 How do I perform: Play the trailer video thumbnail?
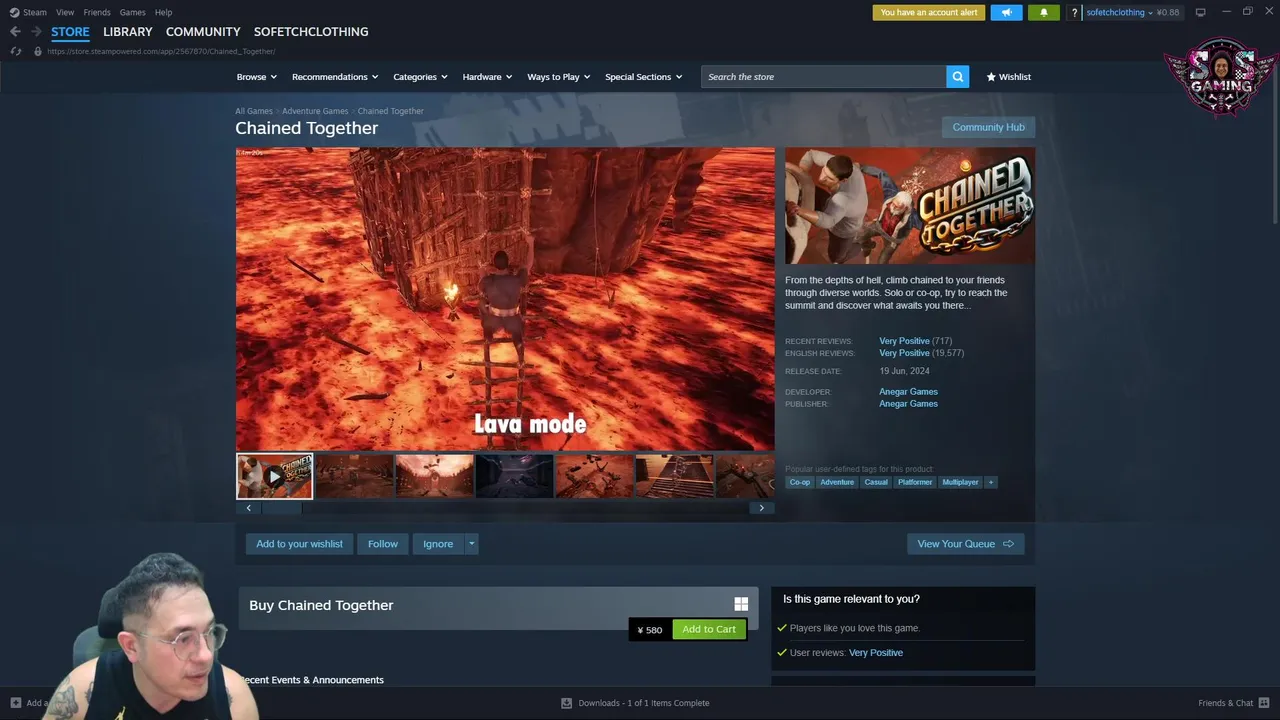[x=274, y=476]
